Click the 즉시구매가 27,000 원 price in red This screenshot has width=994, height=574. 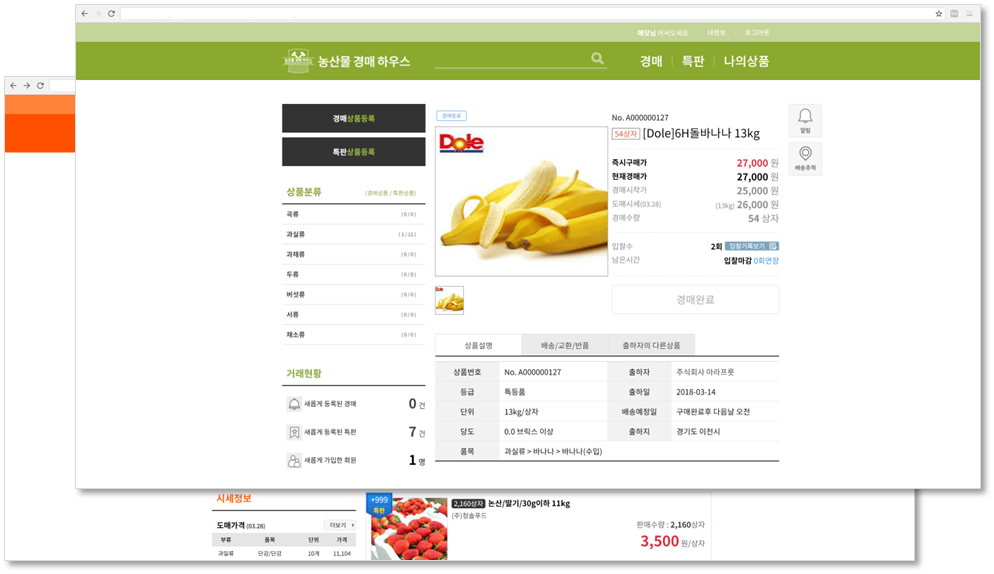(758, 163)
